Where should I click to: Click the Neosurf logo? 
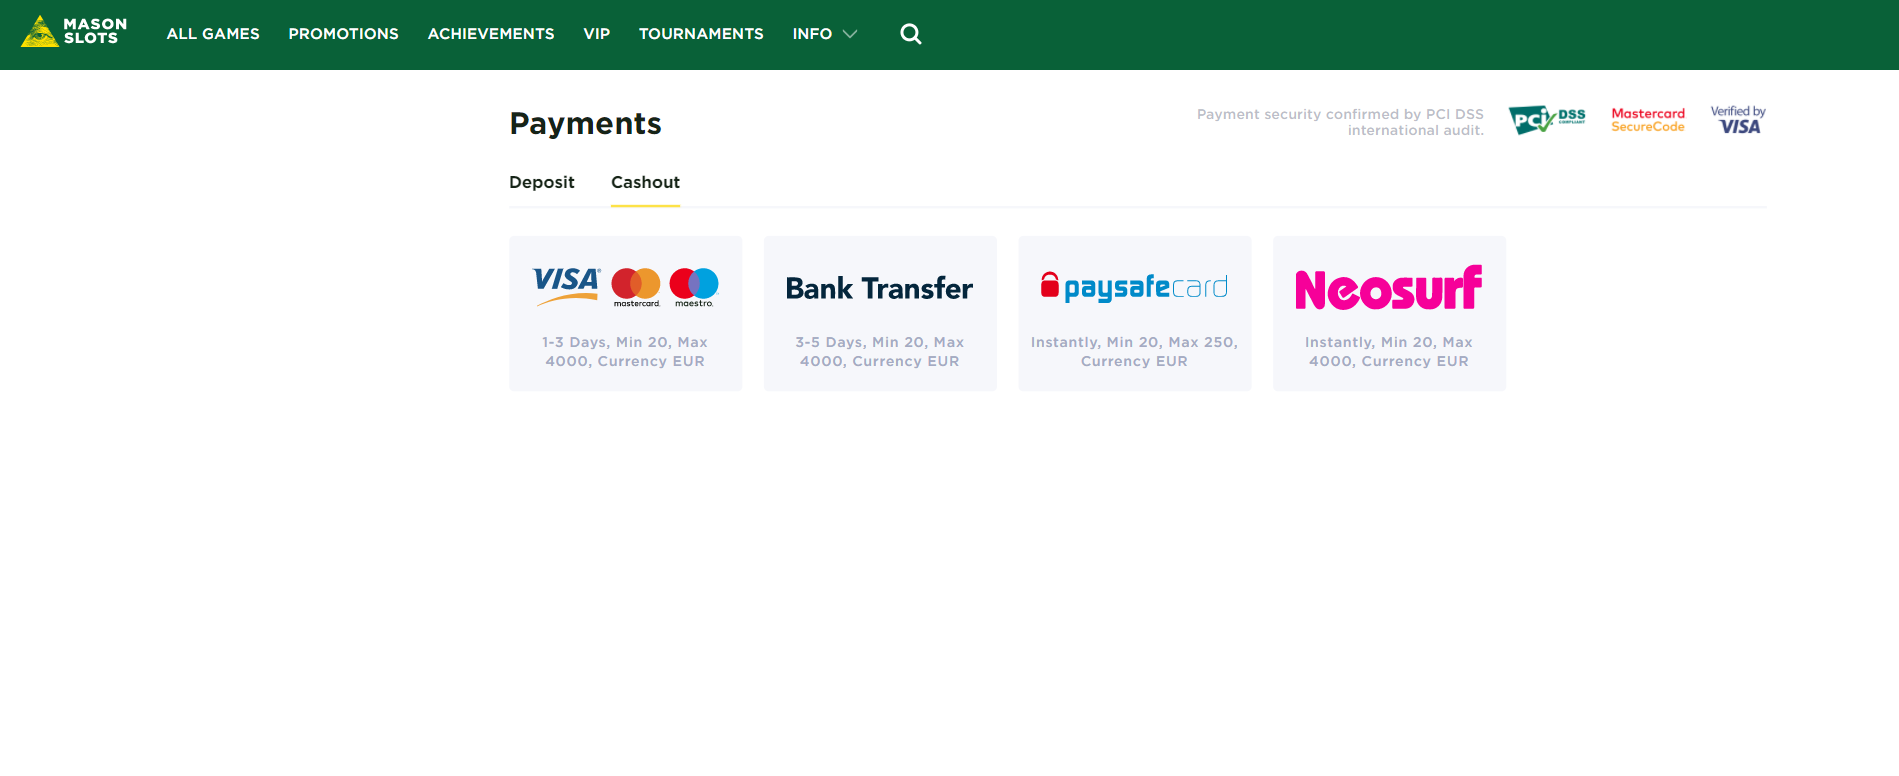click(x=1388, y=288)
